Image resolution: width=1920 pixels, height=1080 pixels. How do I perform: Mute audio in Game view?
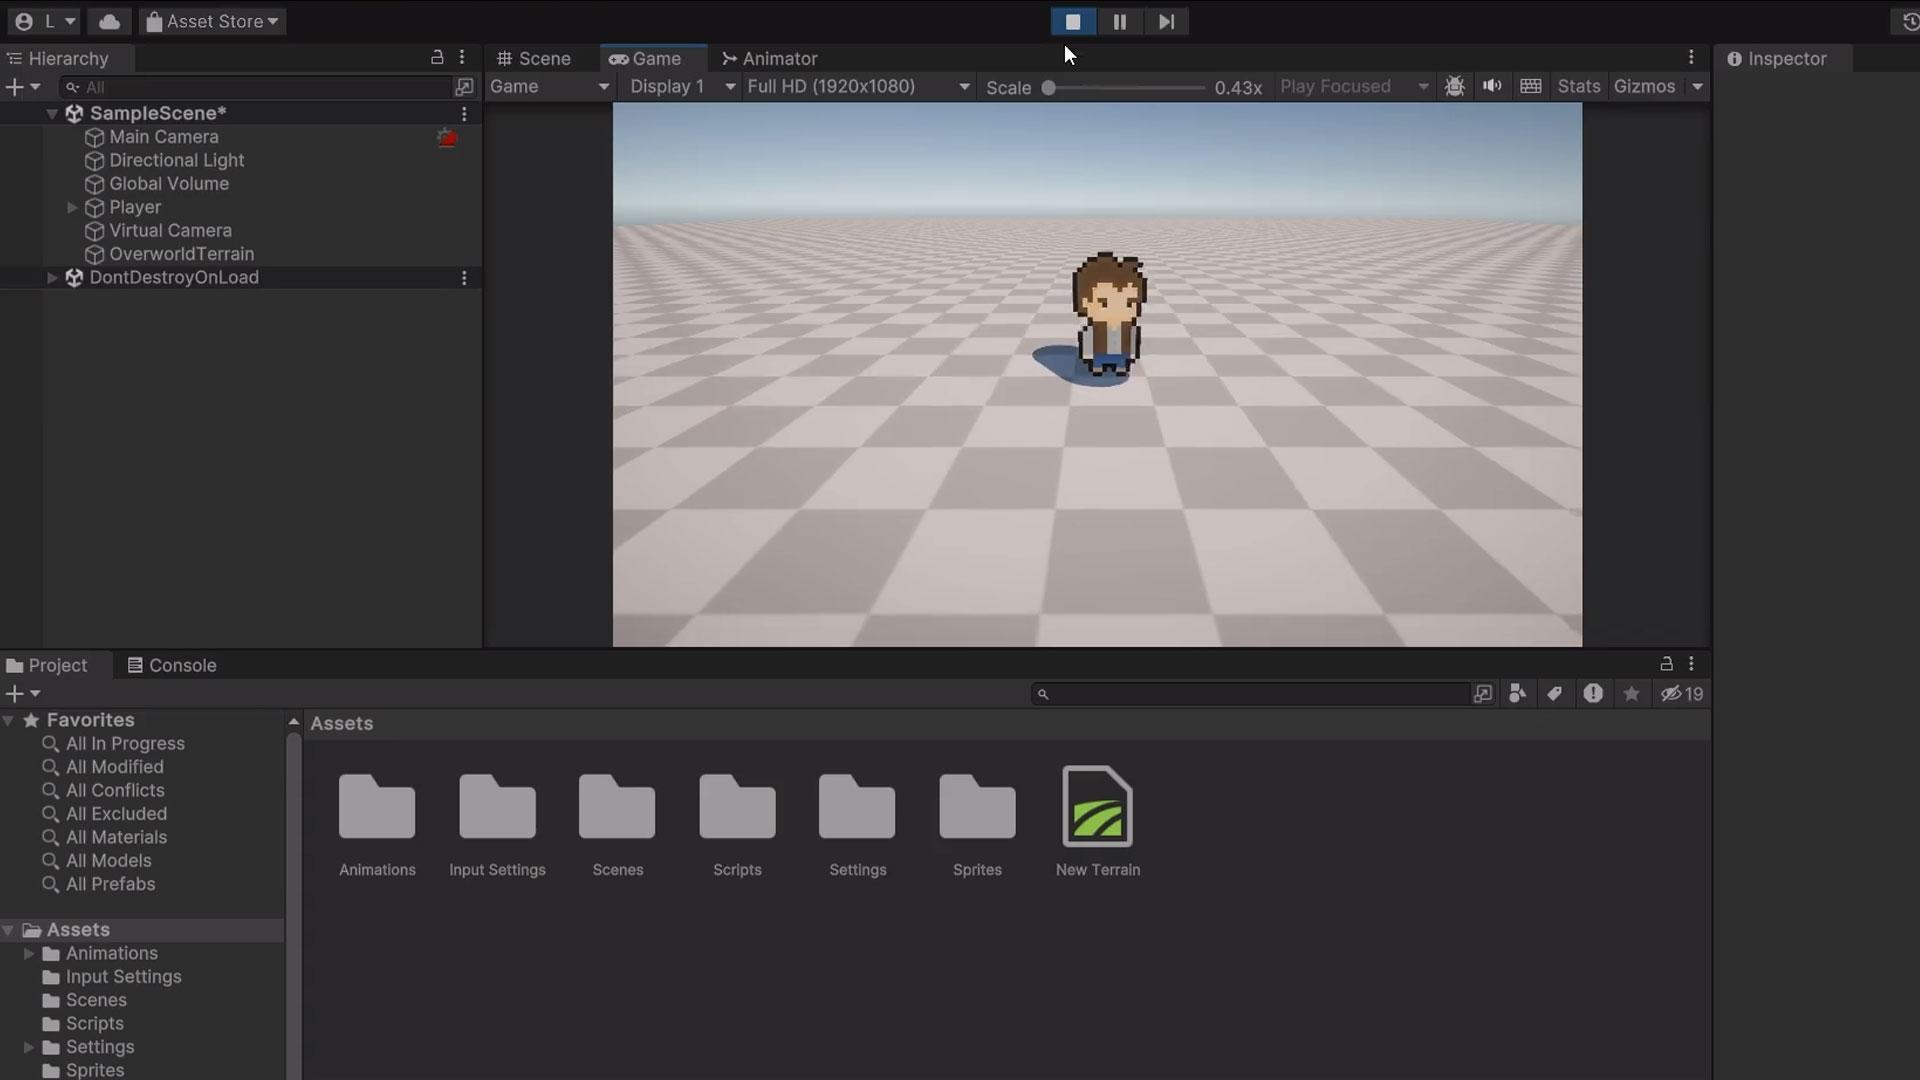coord(1492,87)
